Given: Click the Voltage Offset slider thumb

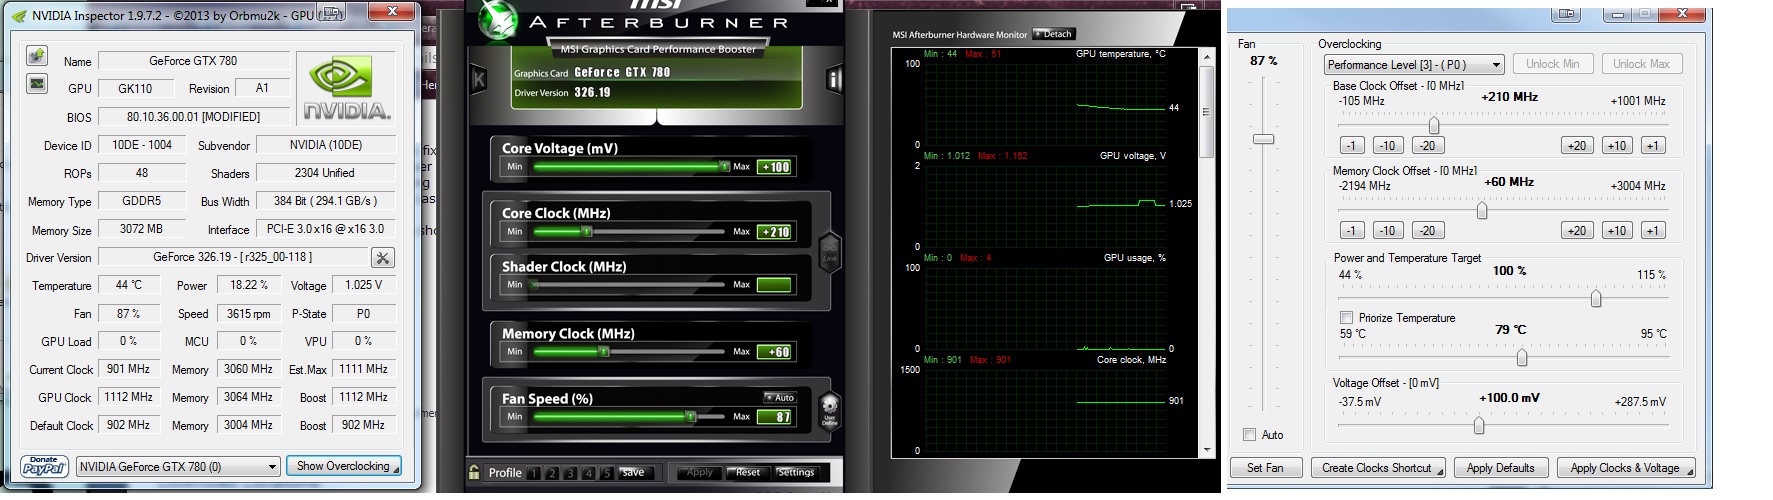Looking at the screenshot, I should tap(1479, 425).
